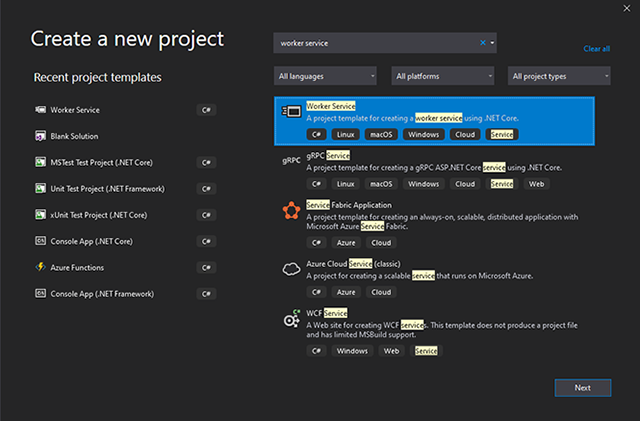Screen dimensions: 640x421
Task: Select the gRPC Service template title
Action: 328,156
